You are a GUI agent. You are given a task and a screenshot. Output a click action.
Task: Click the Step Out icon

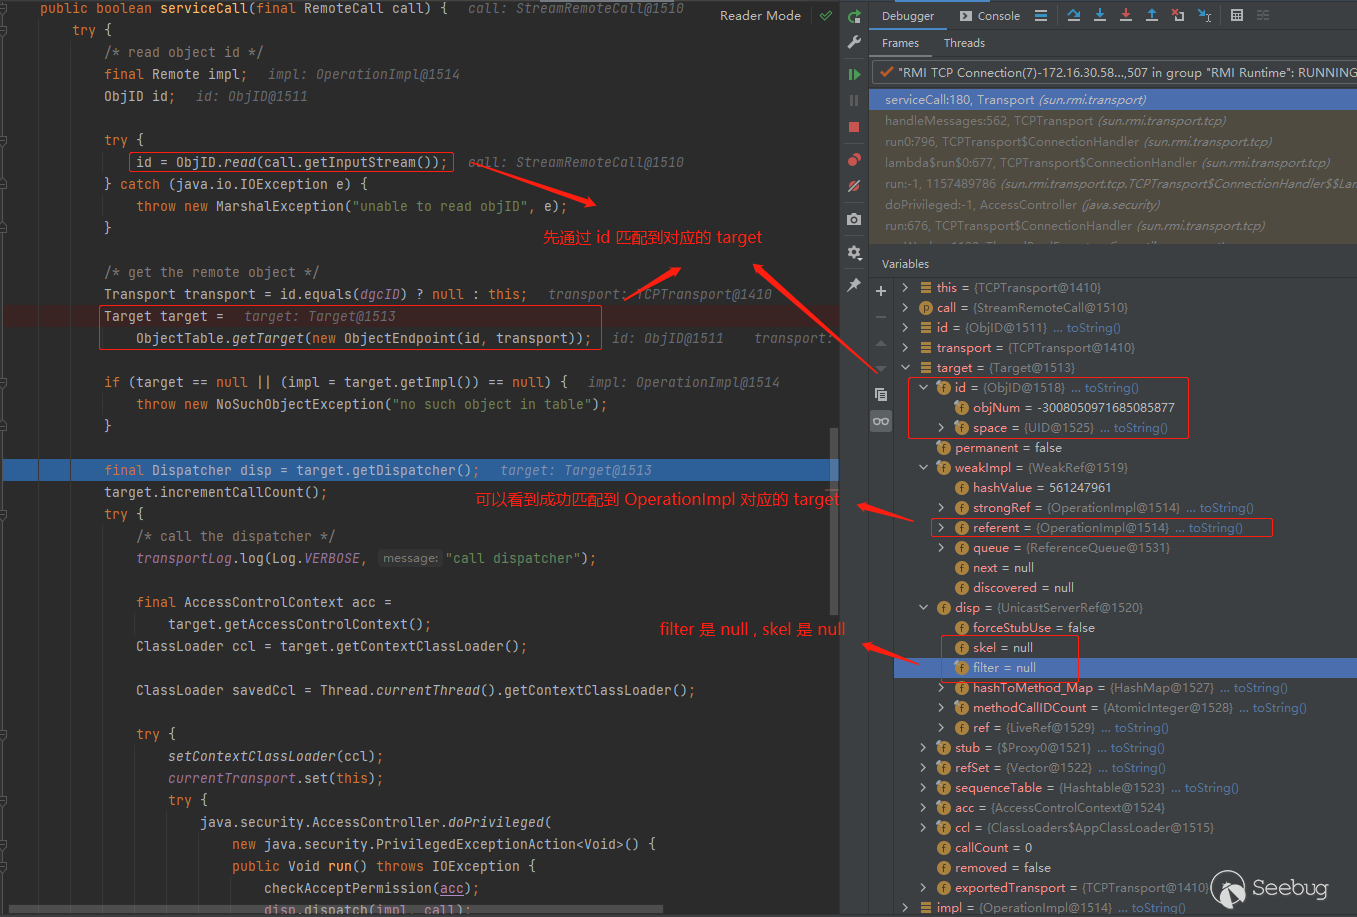[x=1152, y=15]
